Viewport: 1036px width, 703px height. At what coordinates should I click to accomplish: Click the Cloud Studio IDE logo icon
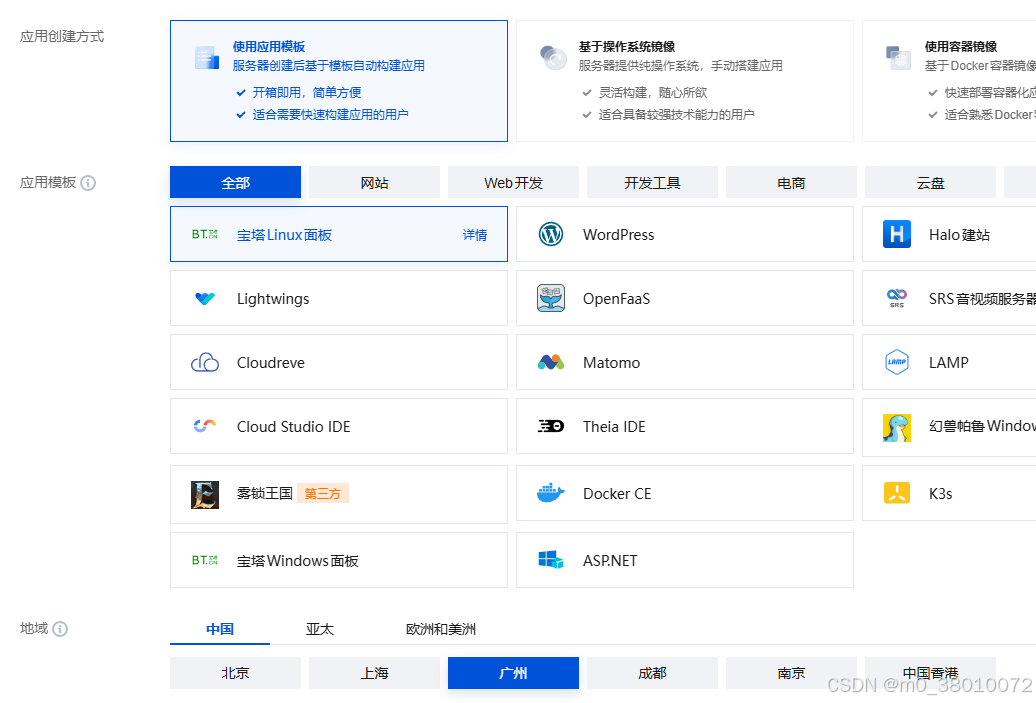(x=205, y=426)
